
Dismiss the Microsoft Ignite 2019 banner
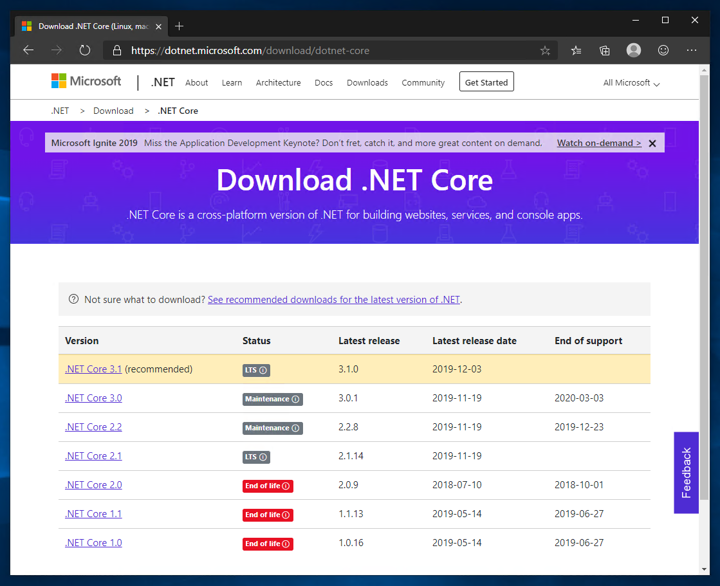(x=652, y=143)
